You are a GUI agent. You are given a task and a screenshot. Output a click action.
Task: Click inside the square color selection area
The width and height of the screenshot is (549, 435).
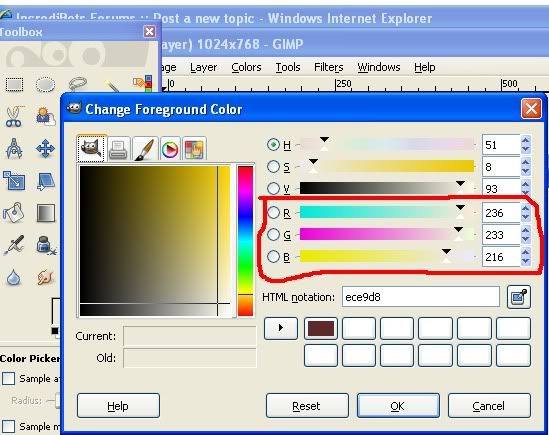(x=155, y=241)
